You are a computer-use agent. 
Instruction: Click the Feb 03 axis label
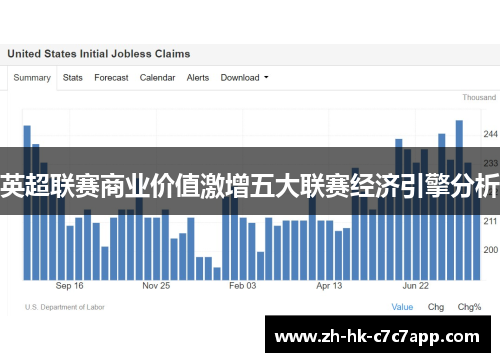click(242, 286)
